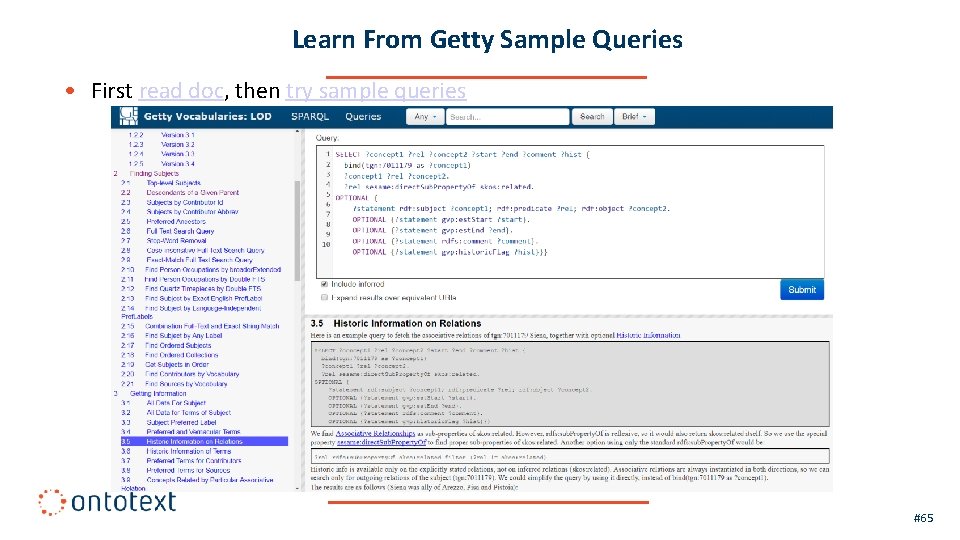Open 'Historic Information of Terms' query
Screen dimensions: 960x540
click(190, 451)
